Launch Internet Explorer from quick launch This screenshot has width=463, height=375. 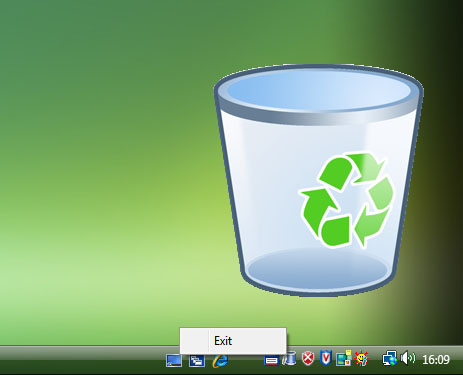(220, 360)
